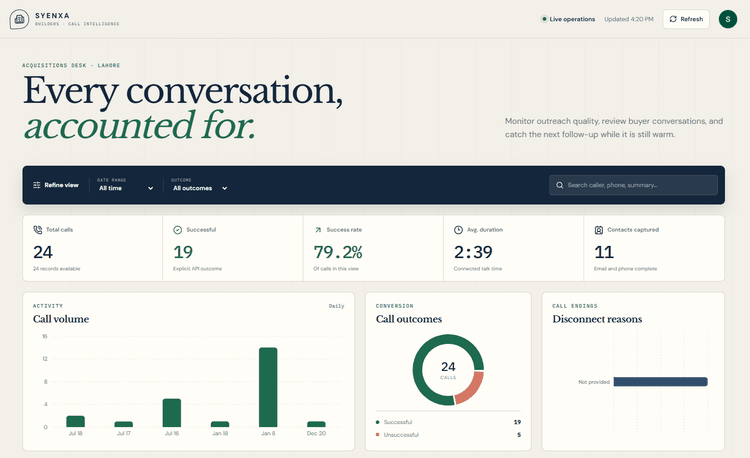
Task: Click the search magnifier icon
Action: 559,185
